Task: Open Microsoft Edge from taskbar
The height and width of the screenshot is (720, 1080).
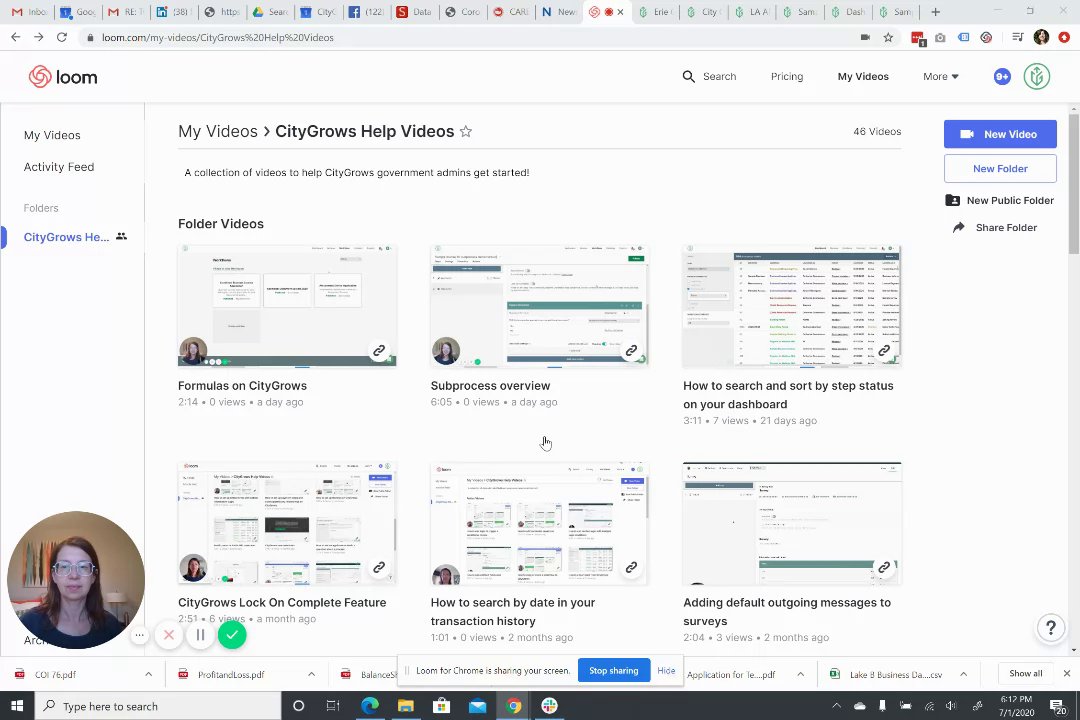Action: tap(370, 706)
